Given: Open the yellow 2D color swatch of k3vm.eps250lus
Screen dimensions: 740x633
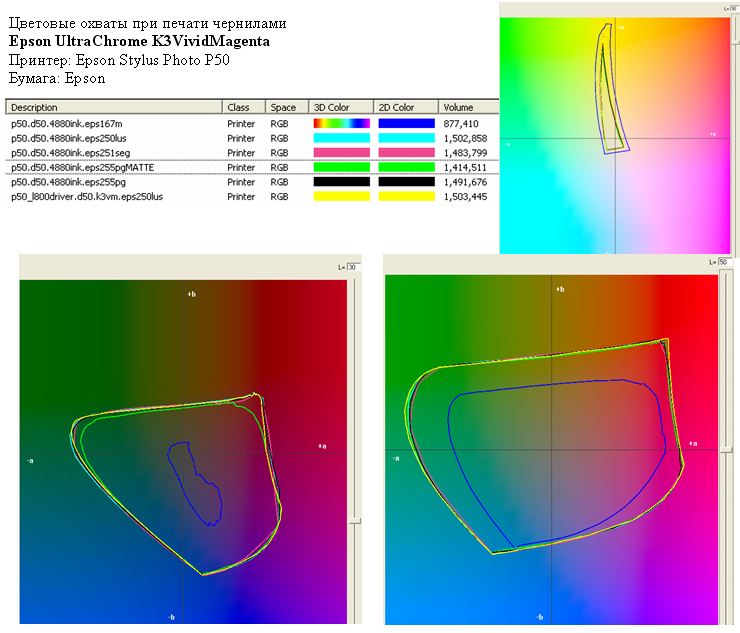Looking at the screenshot, I should pyautogui.click(x=406, y=197).
